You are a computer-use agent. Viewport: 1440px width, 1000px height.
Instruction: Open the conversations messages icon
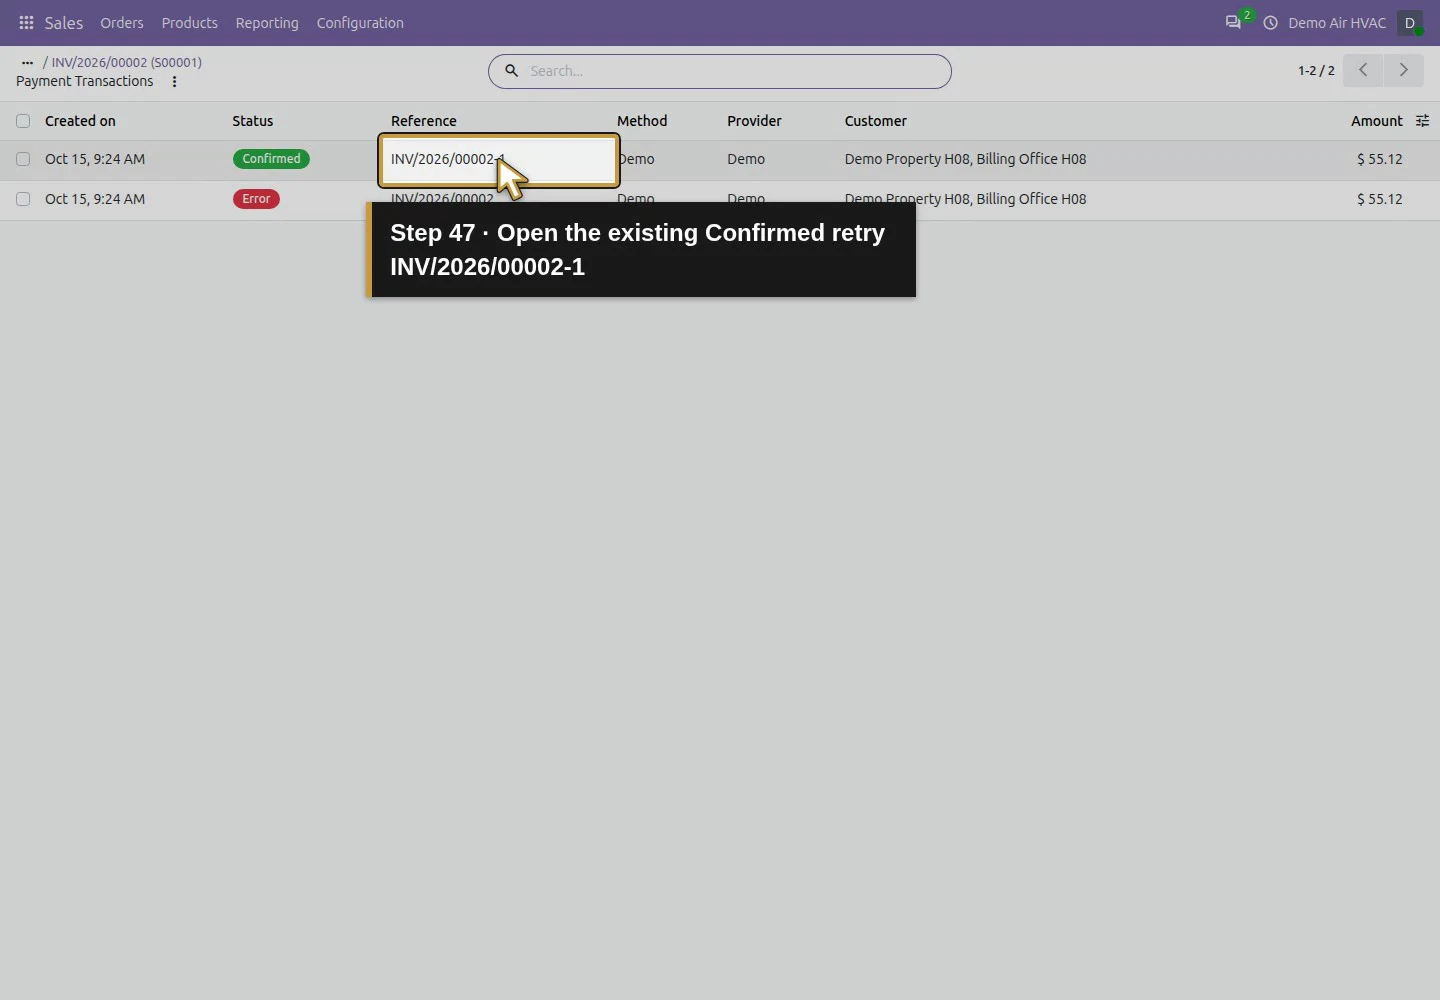tap(1233, 22)
